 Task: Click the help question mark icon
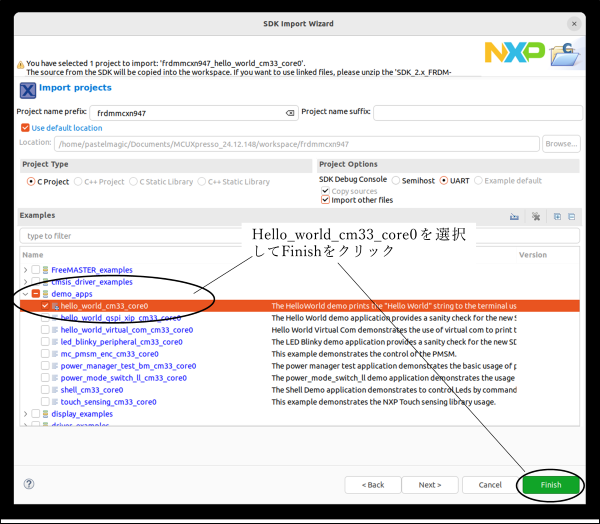(x=29, y=484)
